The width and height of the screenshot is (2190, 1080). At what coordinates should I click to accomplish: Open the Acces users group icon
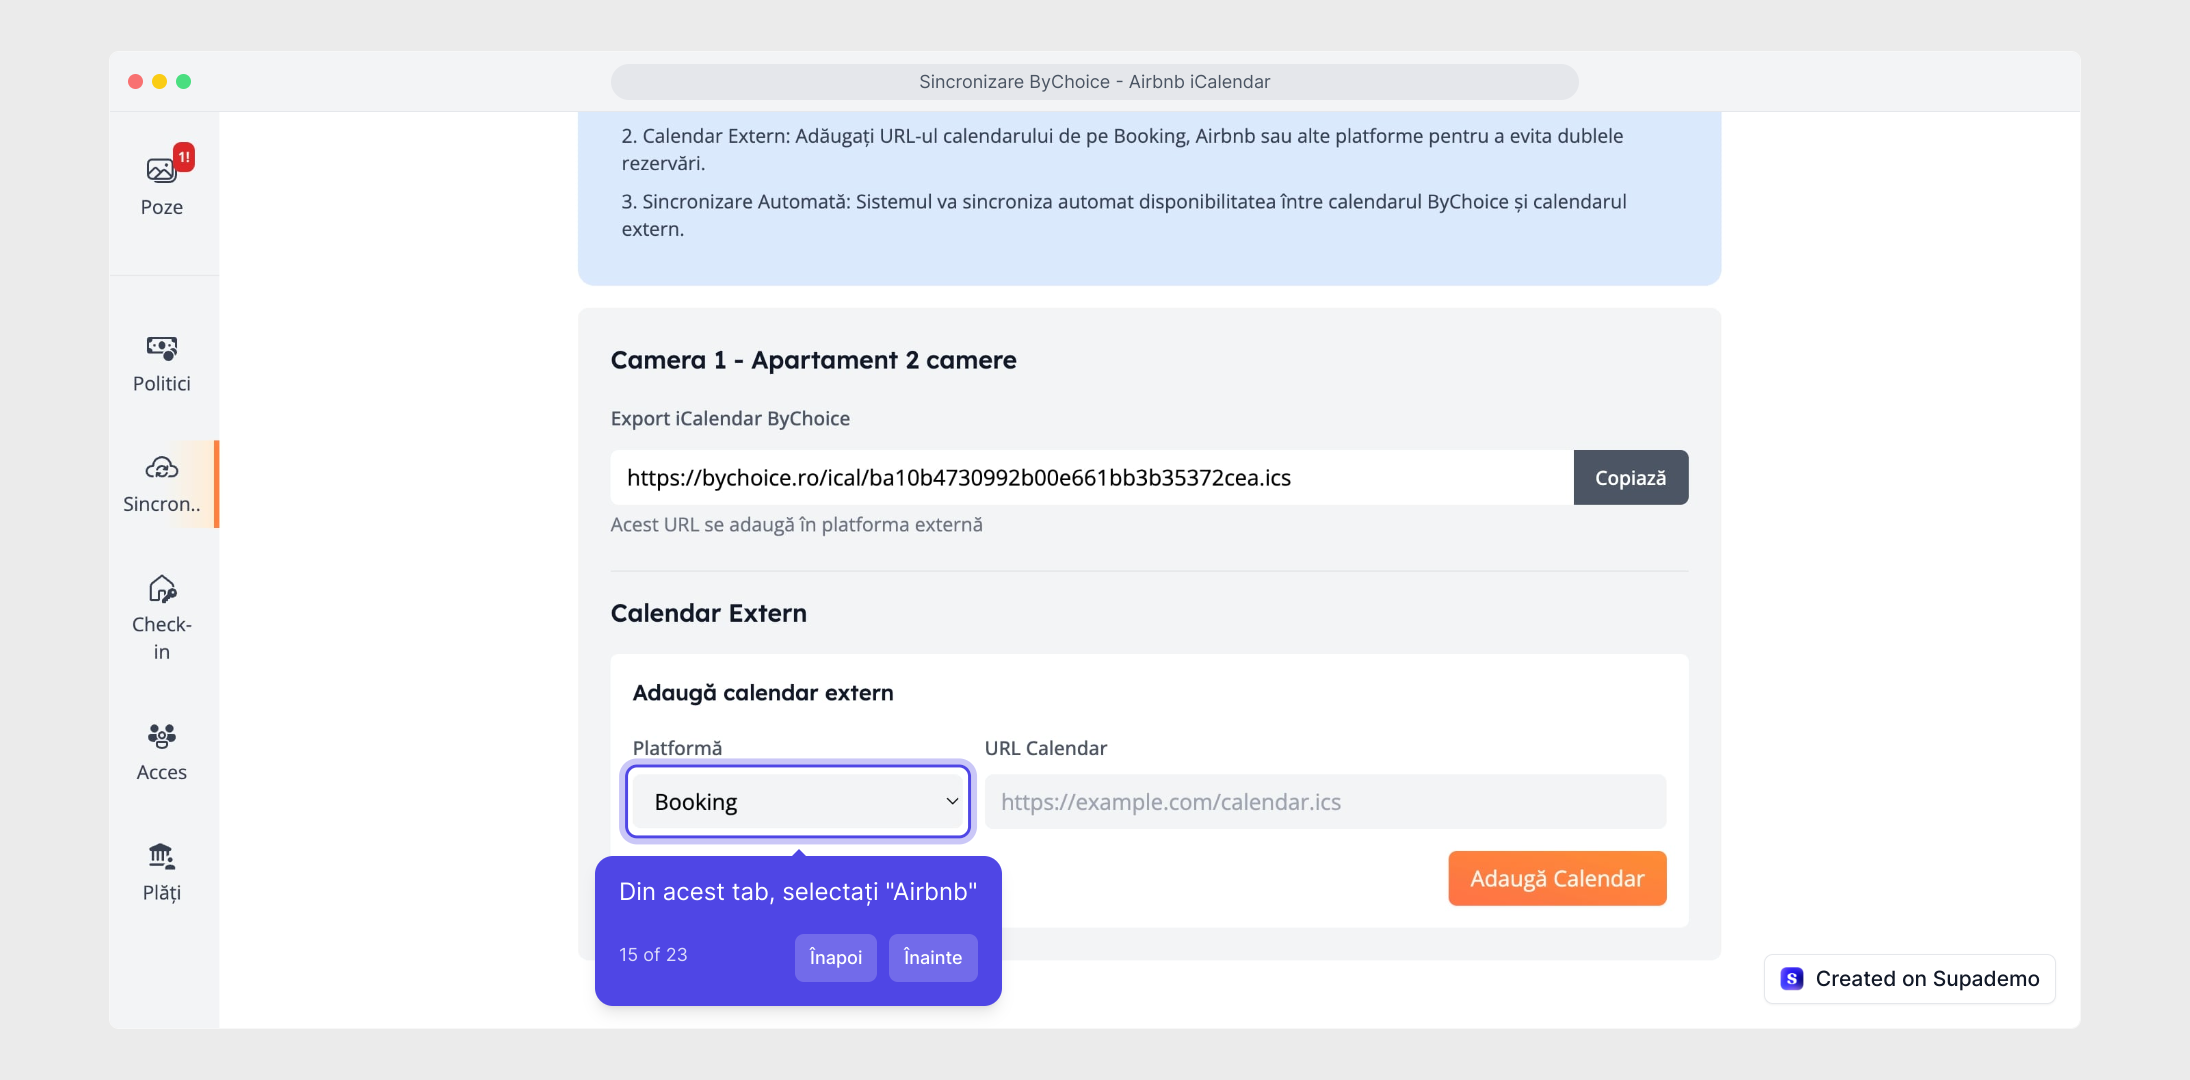(x=162, y=737)
